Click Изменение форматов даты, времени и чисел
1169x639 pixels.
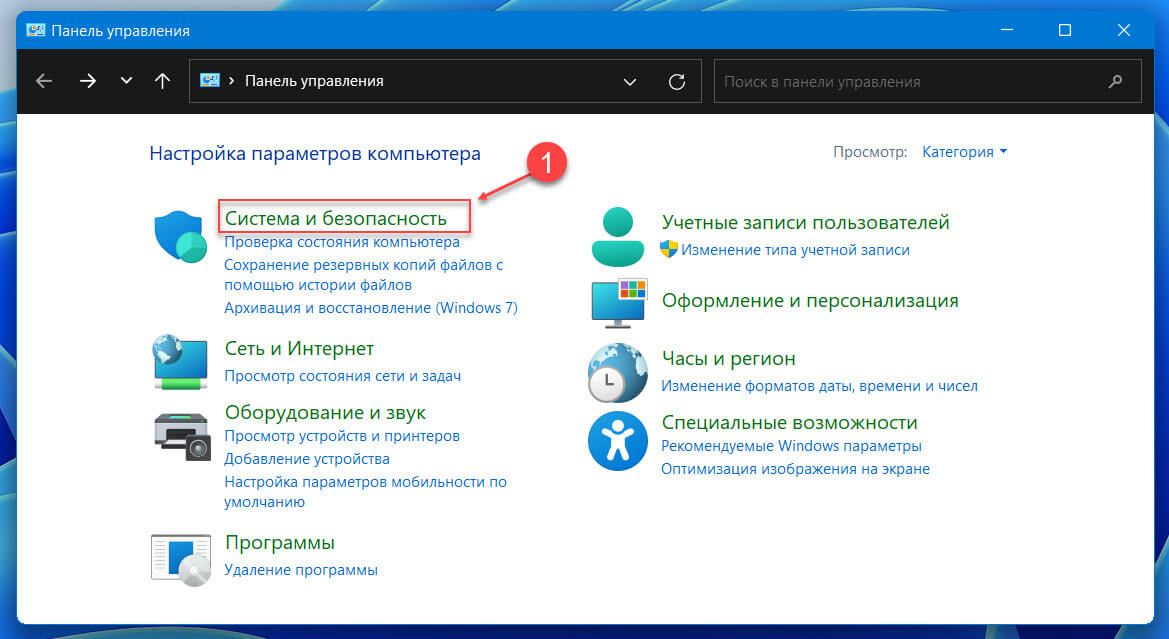tap(819, 385)
